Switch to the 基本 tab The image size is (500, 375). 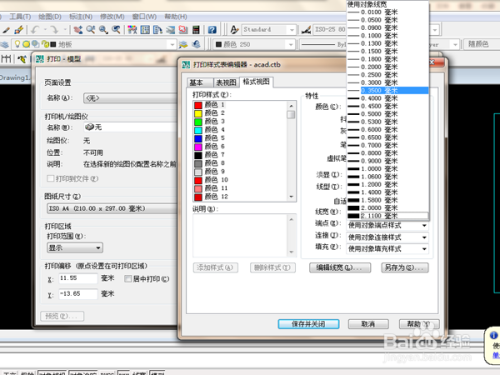199,83
